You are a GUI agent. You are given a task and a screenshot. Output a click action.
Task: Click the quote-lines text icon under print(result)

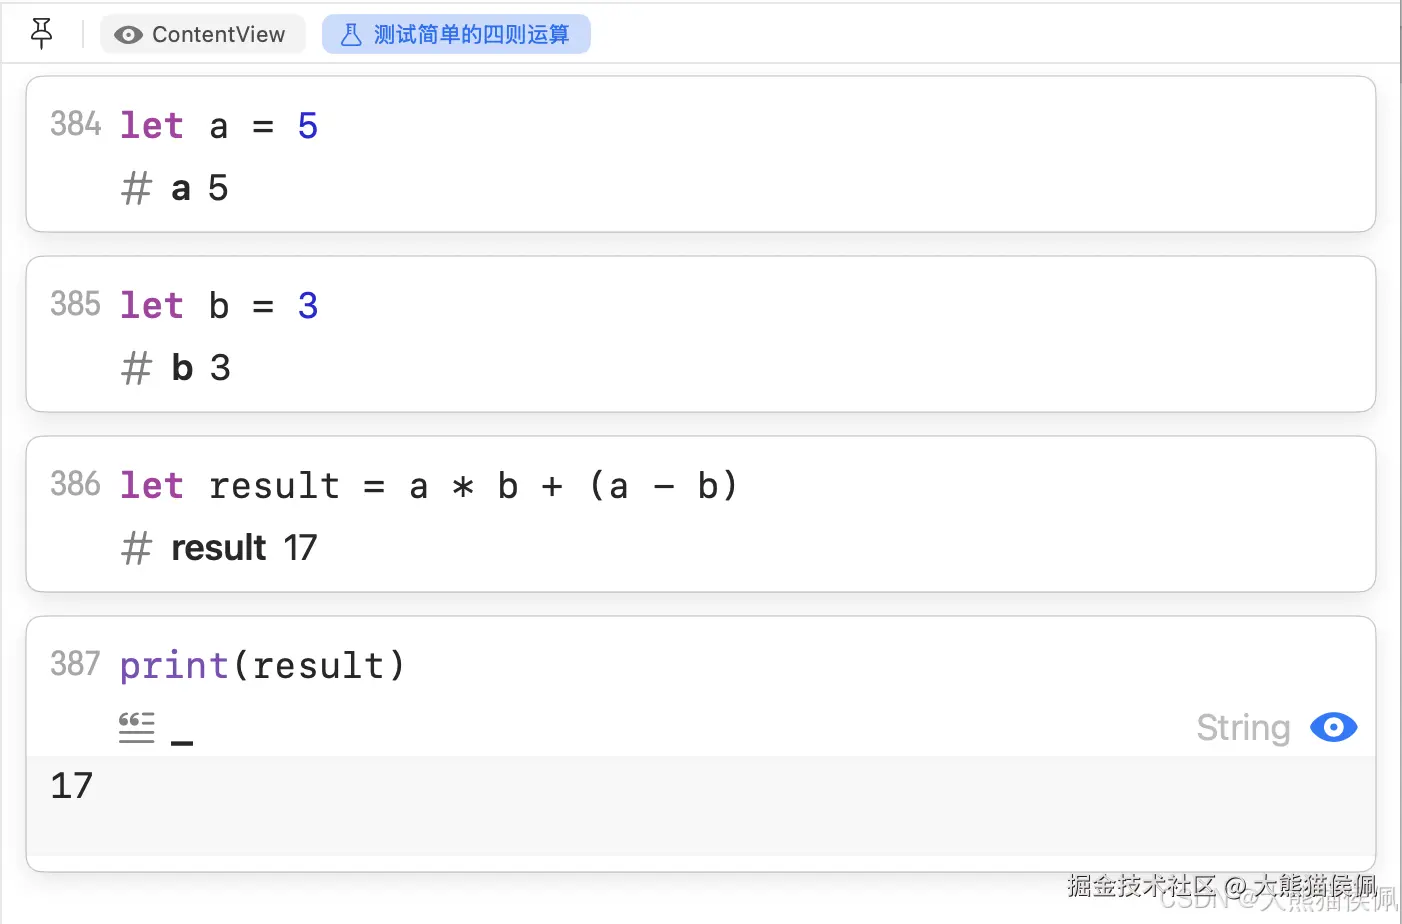136,727
